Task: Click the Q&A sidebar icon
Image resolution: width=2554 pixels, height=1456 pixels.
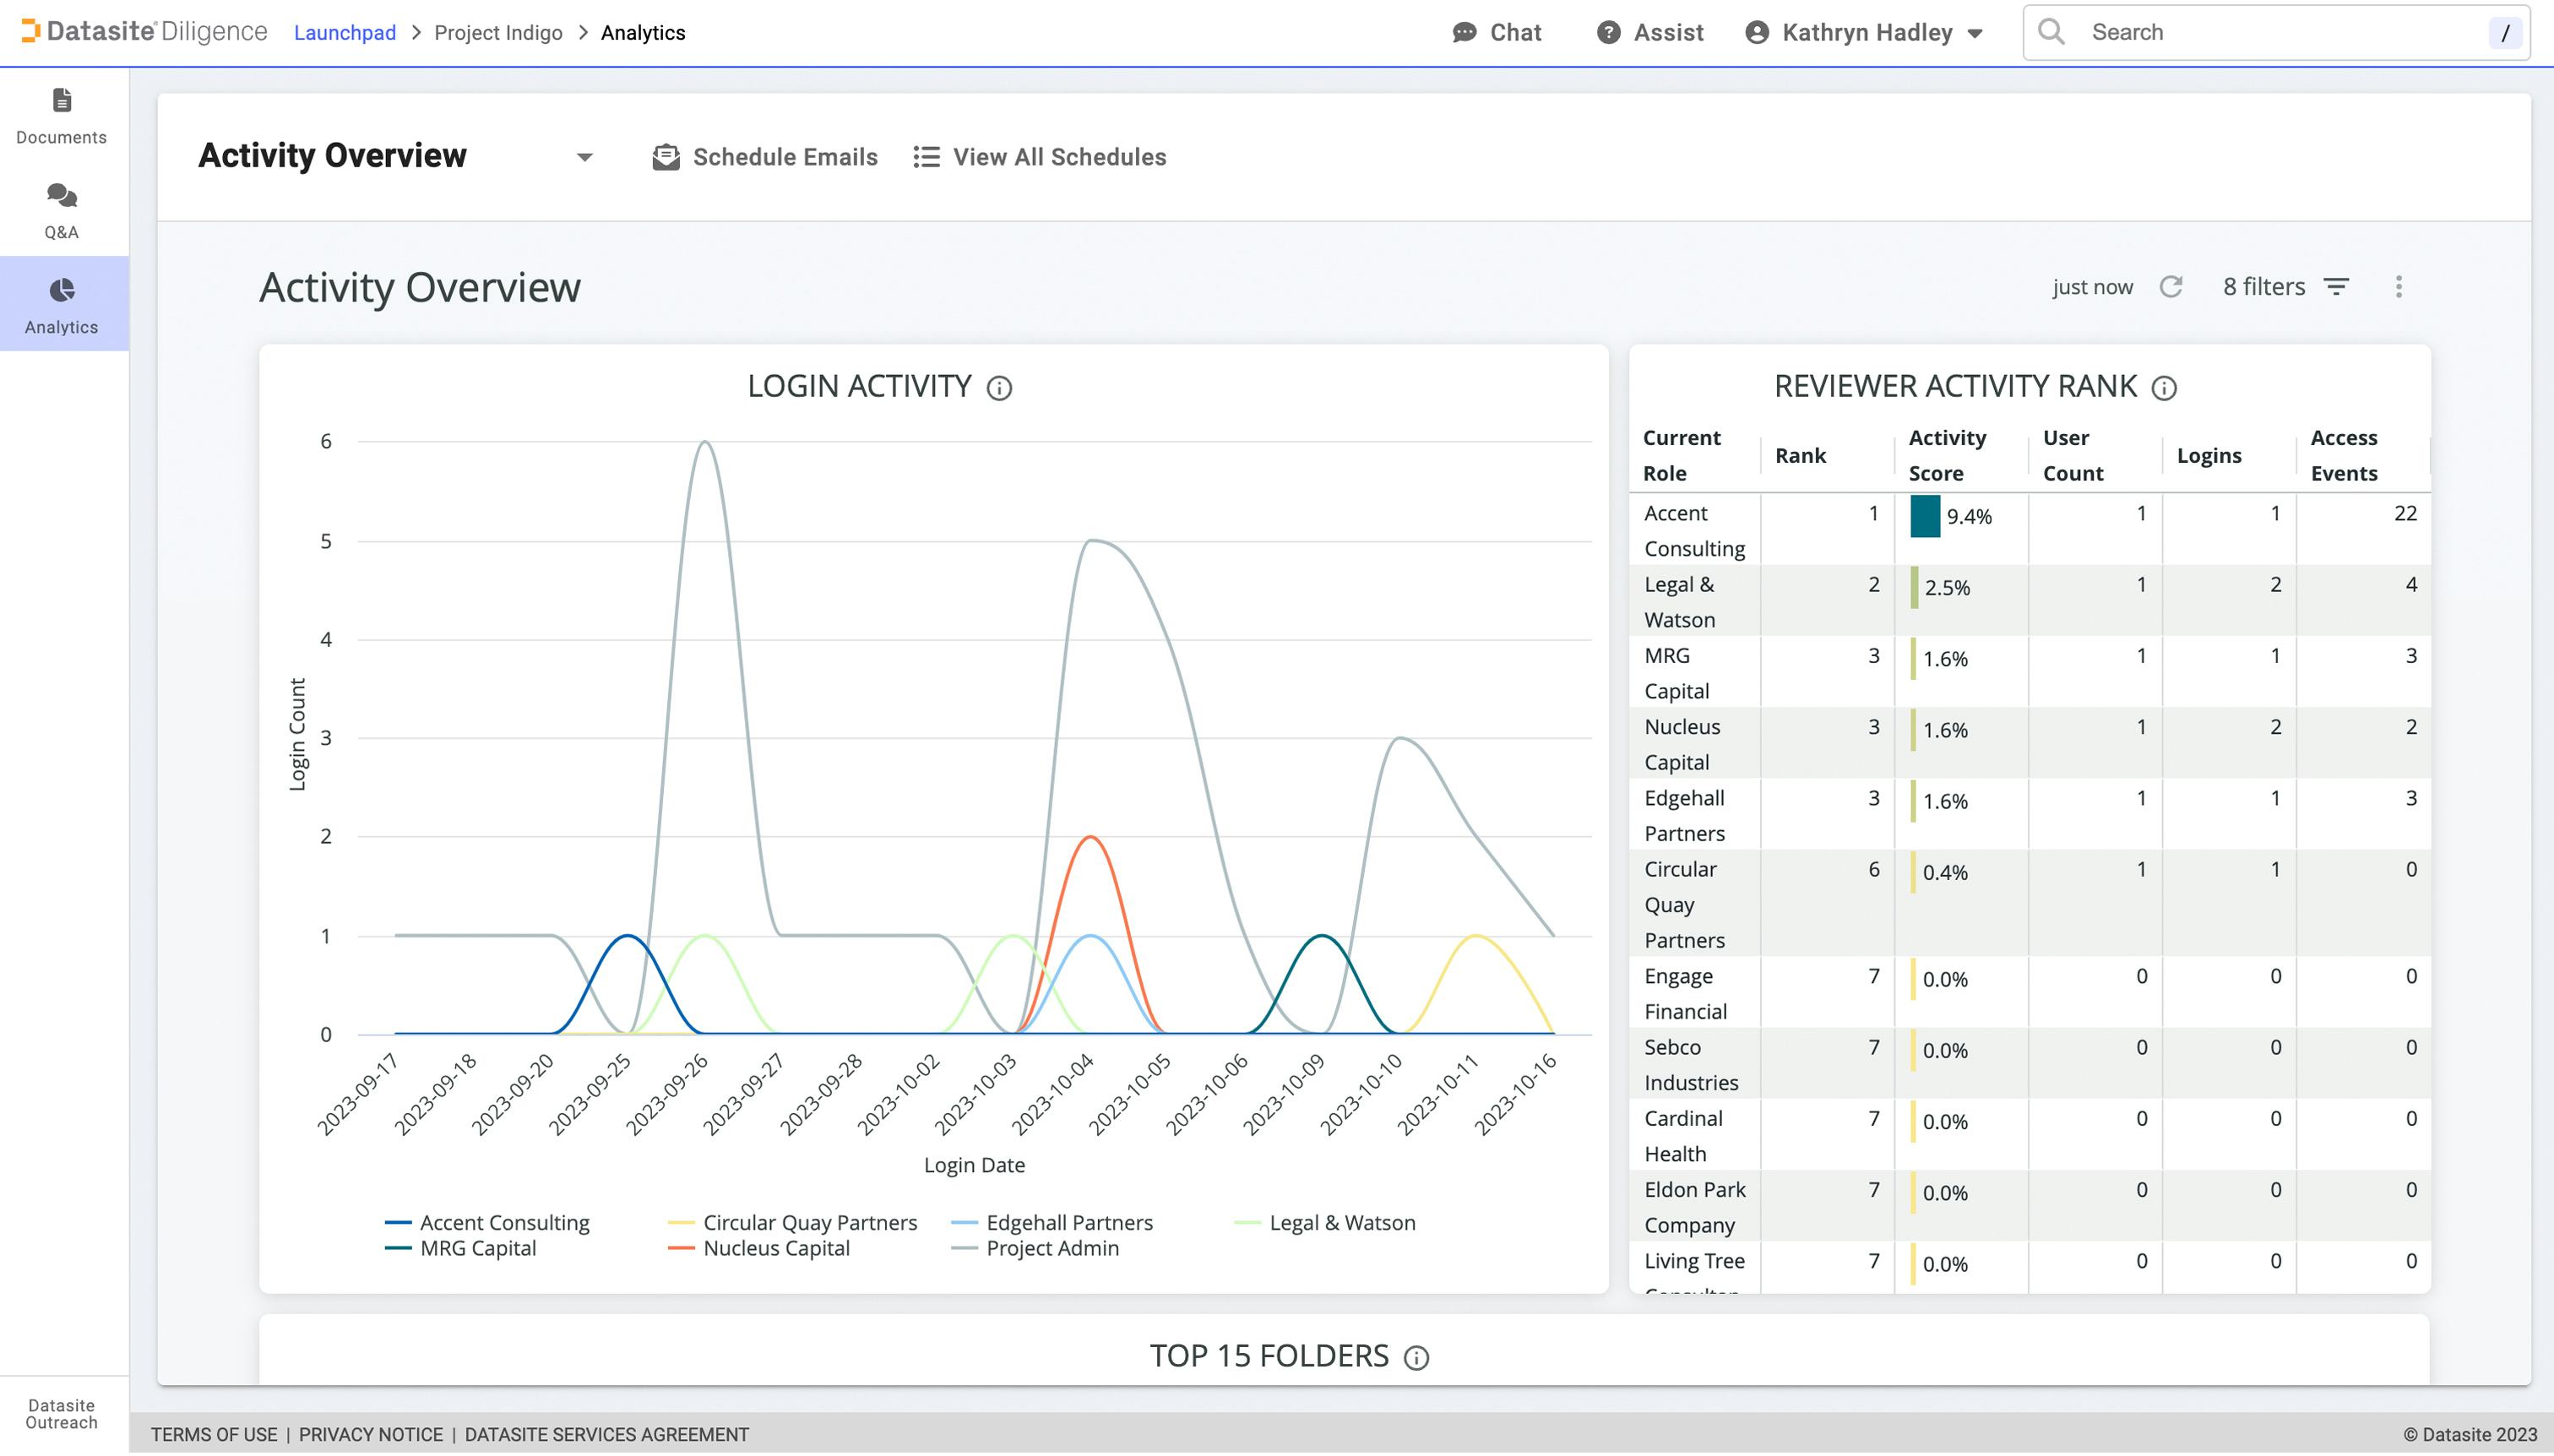Action: point(62,209)
